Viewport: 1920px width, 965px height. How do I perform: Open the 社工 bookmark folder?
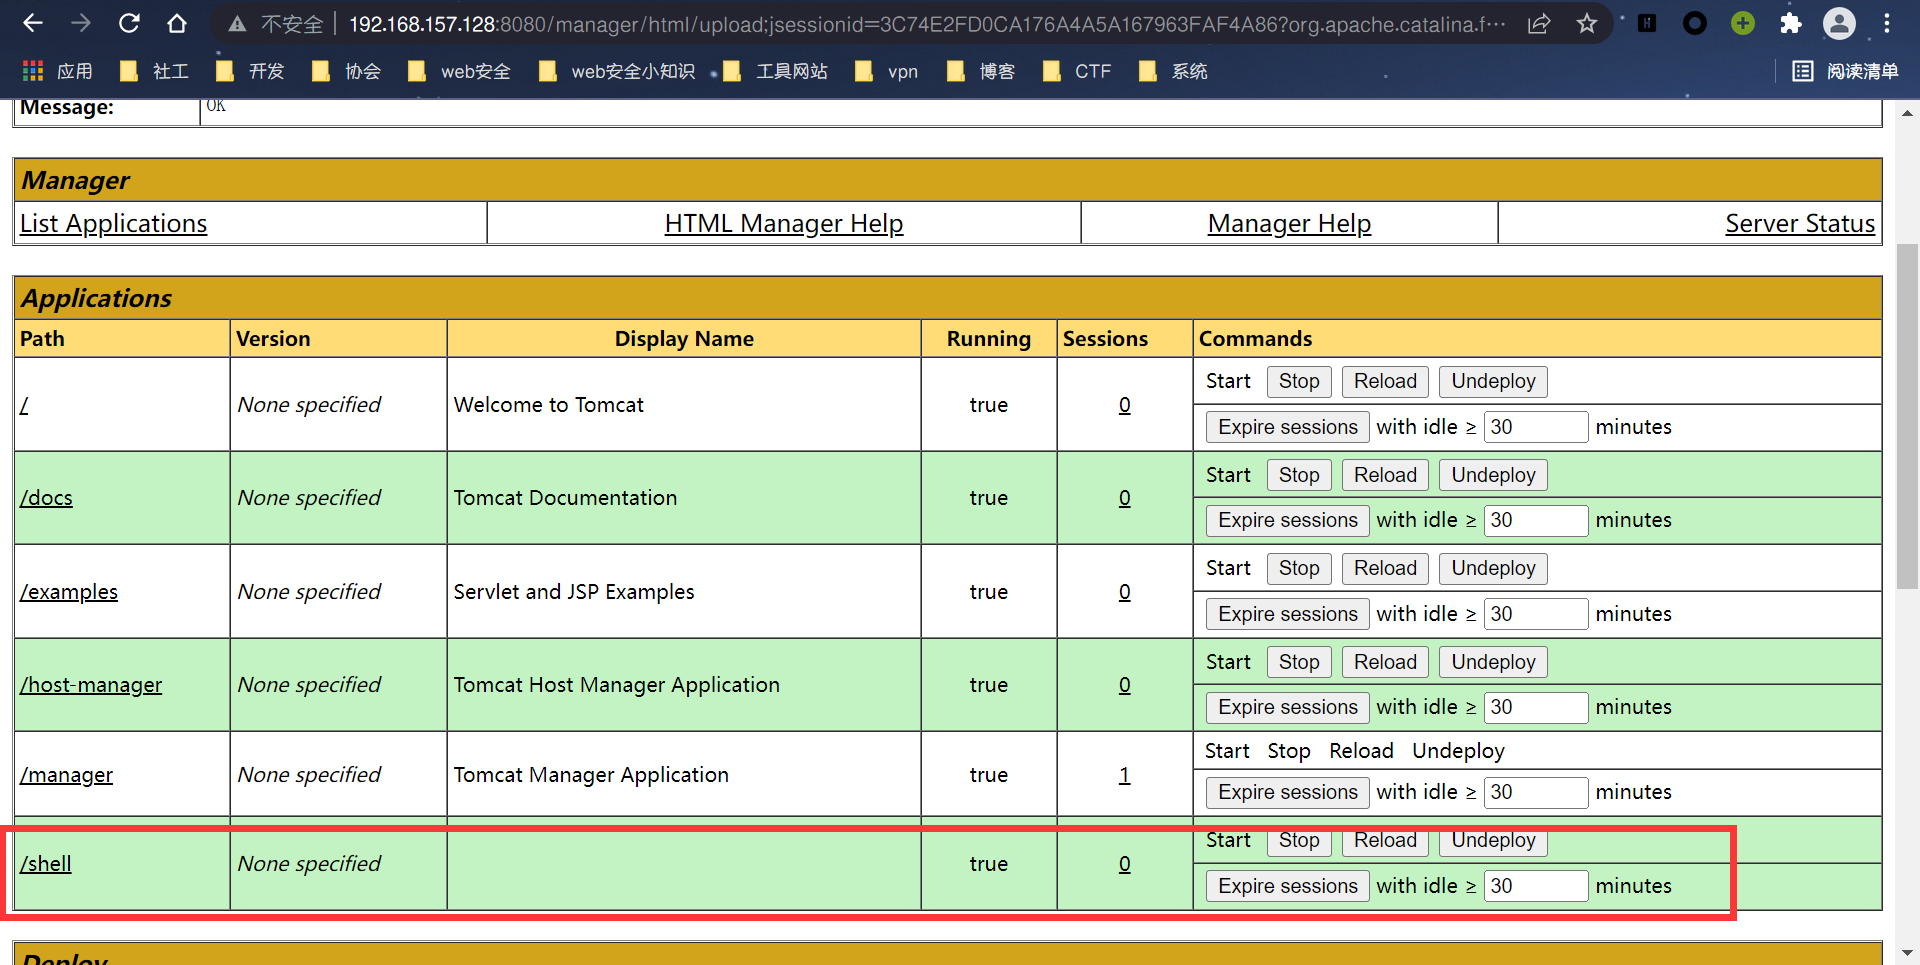pos(154,71)
